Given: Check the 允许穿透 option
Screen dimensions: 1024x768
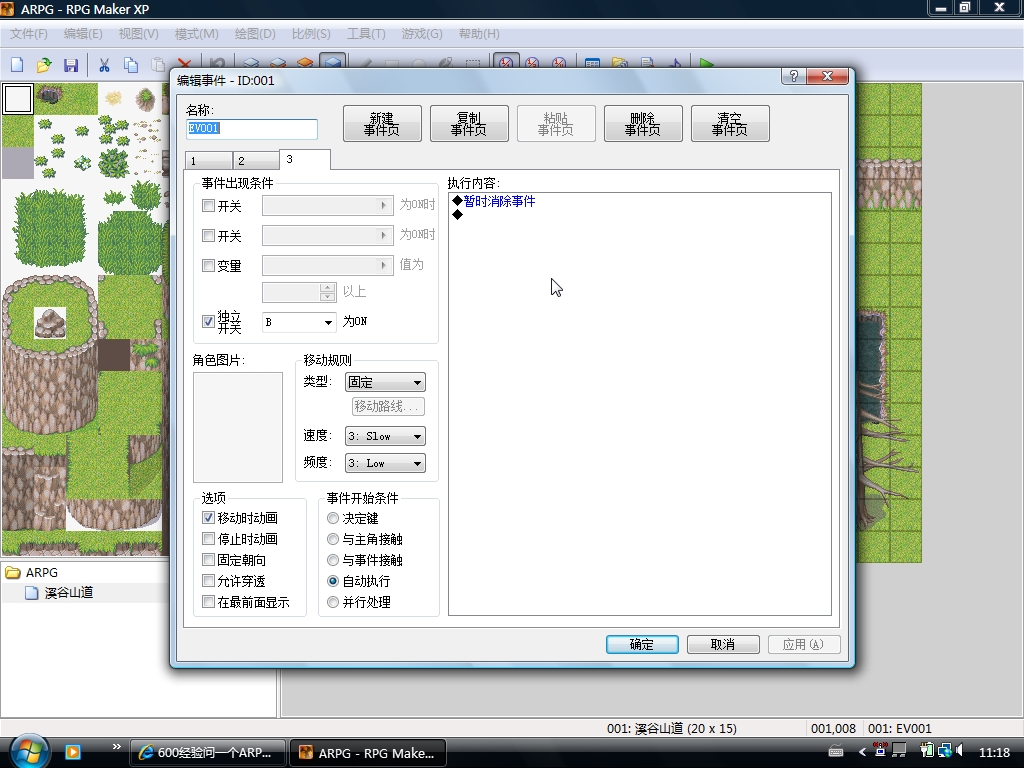Looking at the screenshot, I should pyautogui.click(x=208, y=581).
